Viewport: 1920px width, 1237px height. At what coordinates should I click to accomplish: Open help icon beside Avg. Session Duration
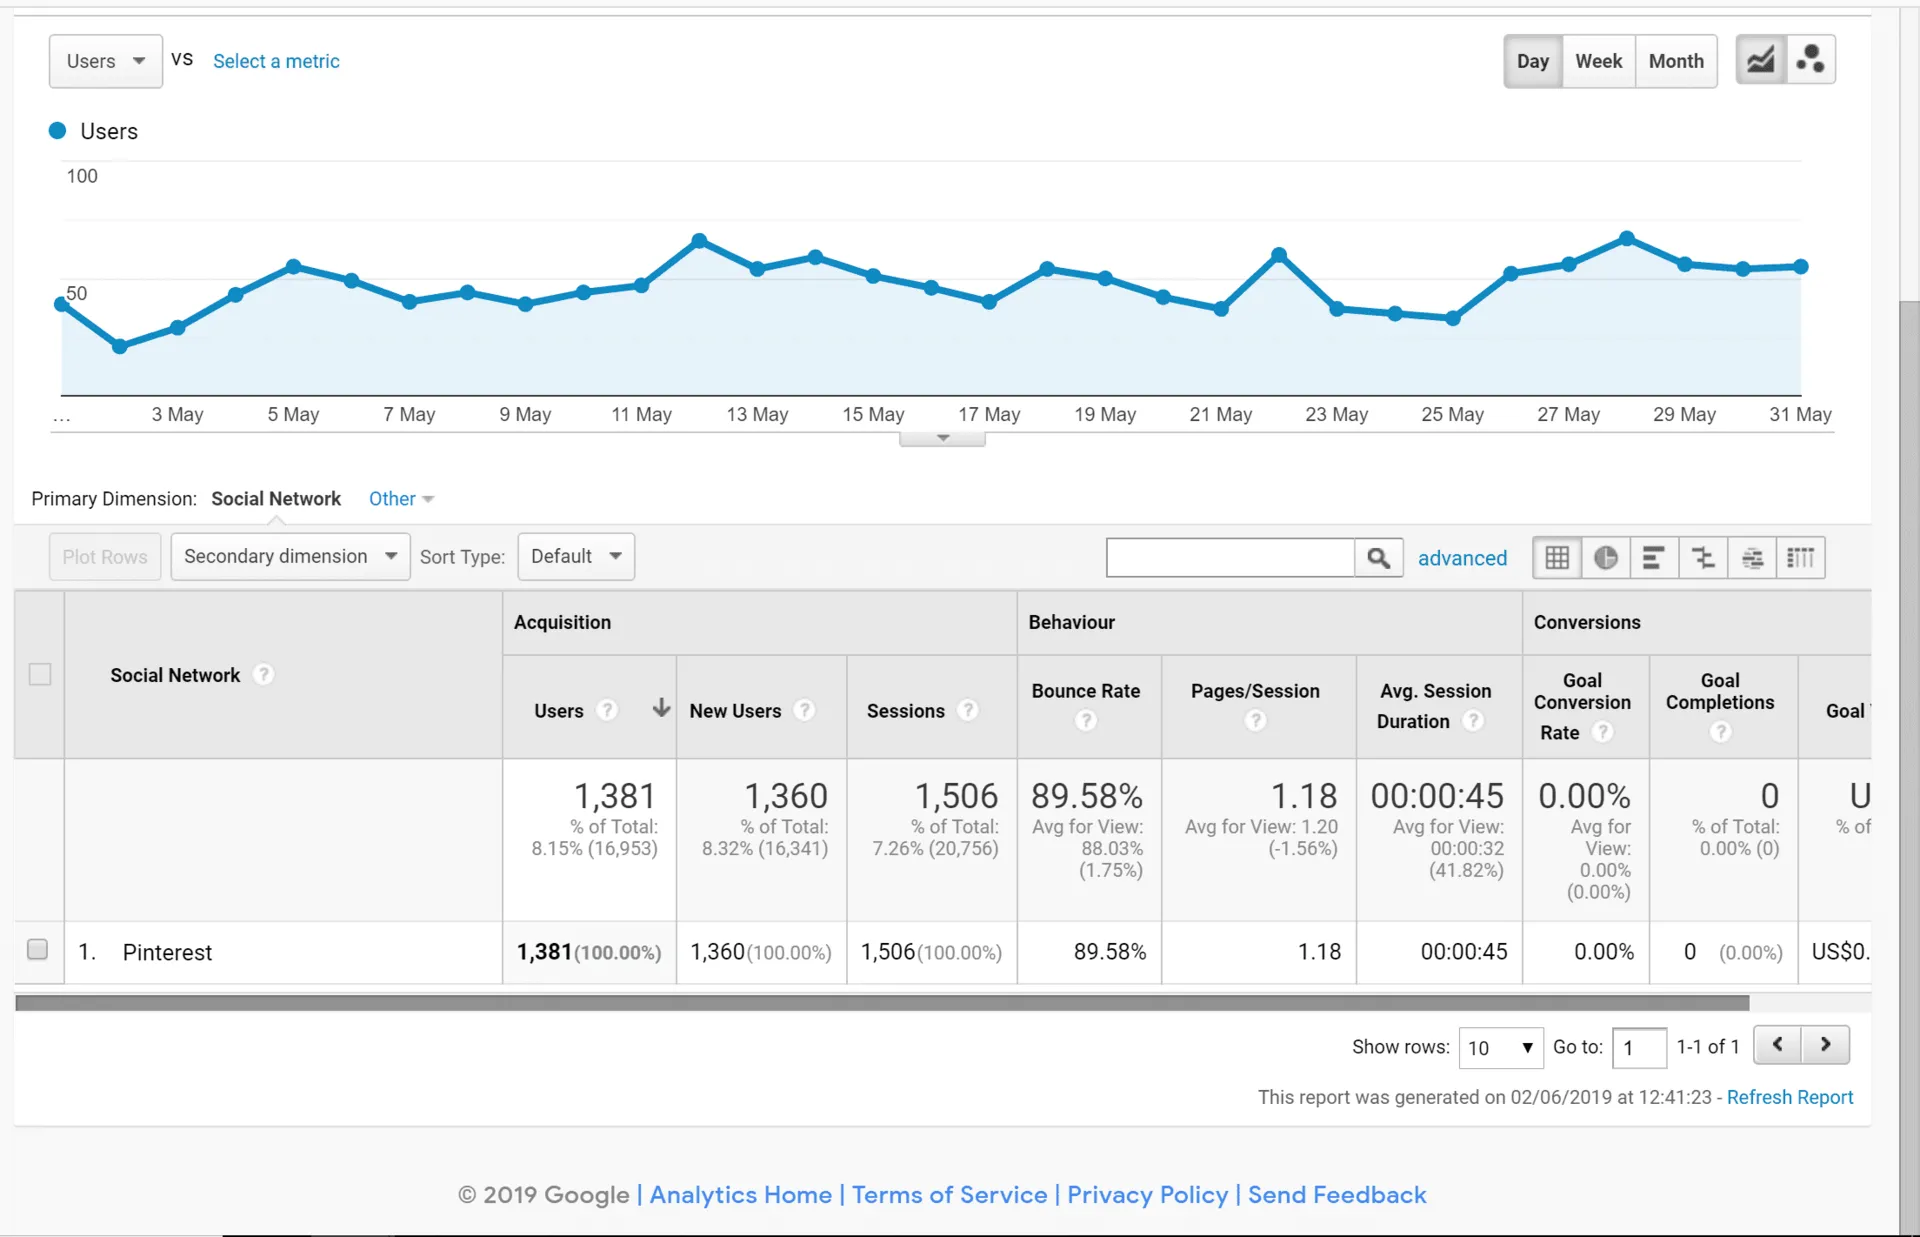[1472, 721]
